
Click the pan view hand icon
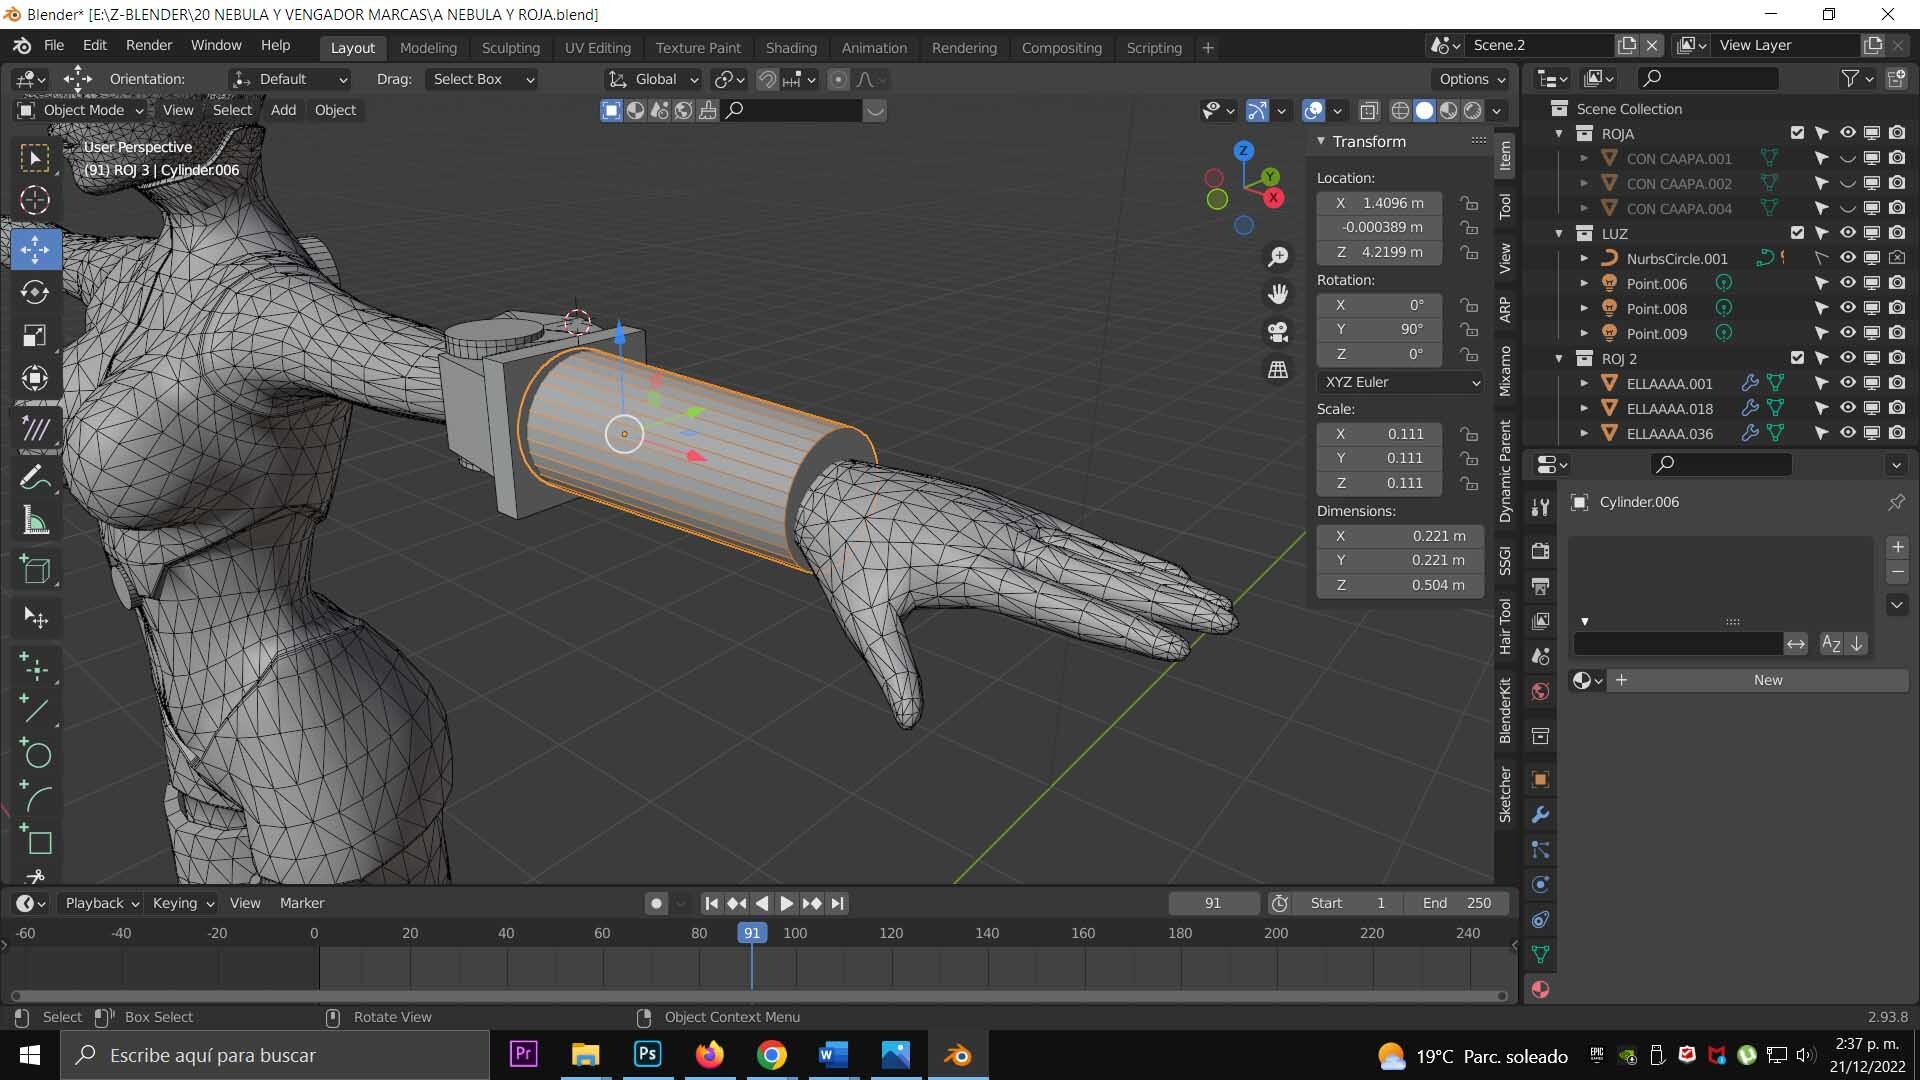1278,294
